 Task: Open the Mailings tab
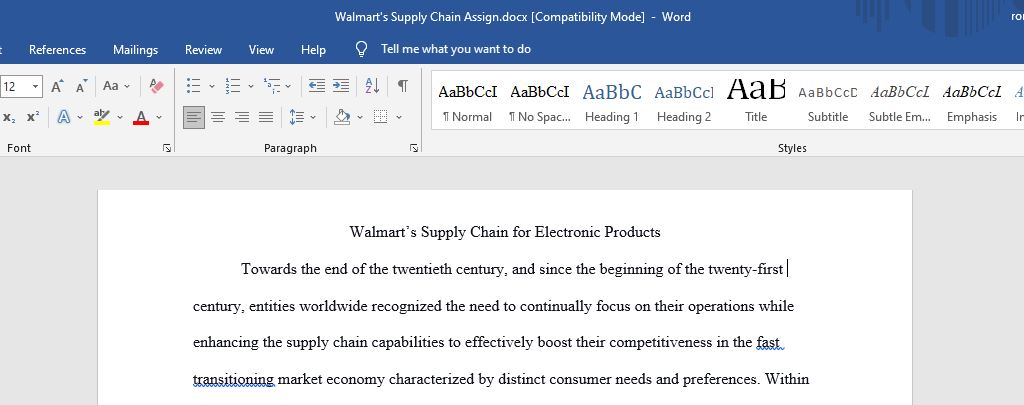pos(135,50)
